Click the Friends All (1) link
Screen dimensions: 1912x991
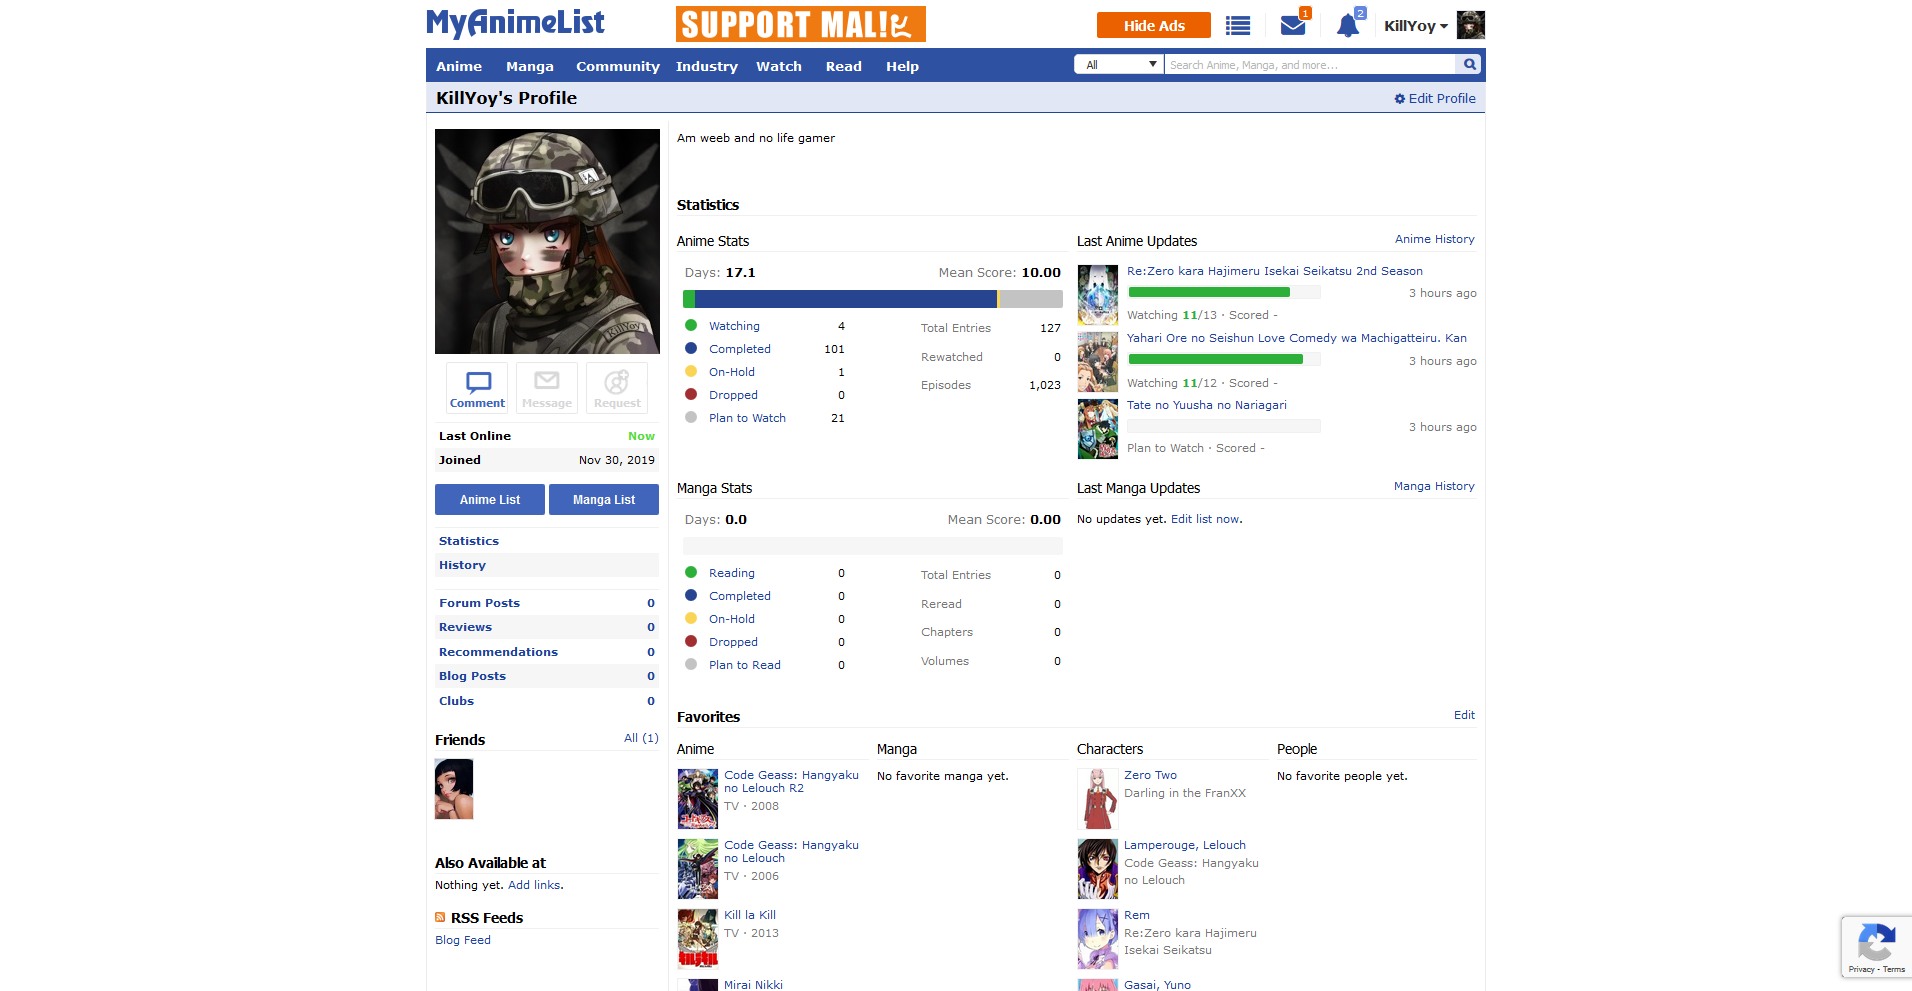click(641, 738)
